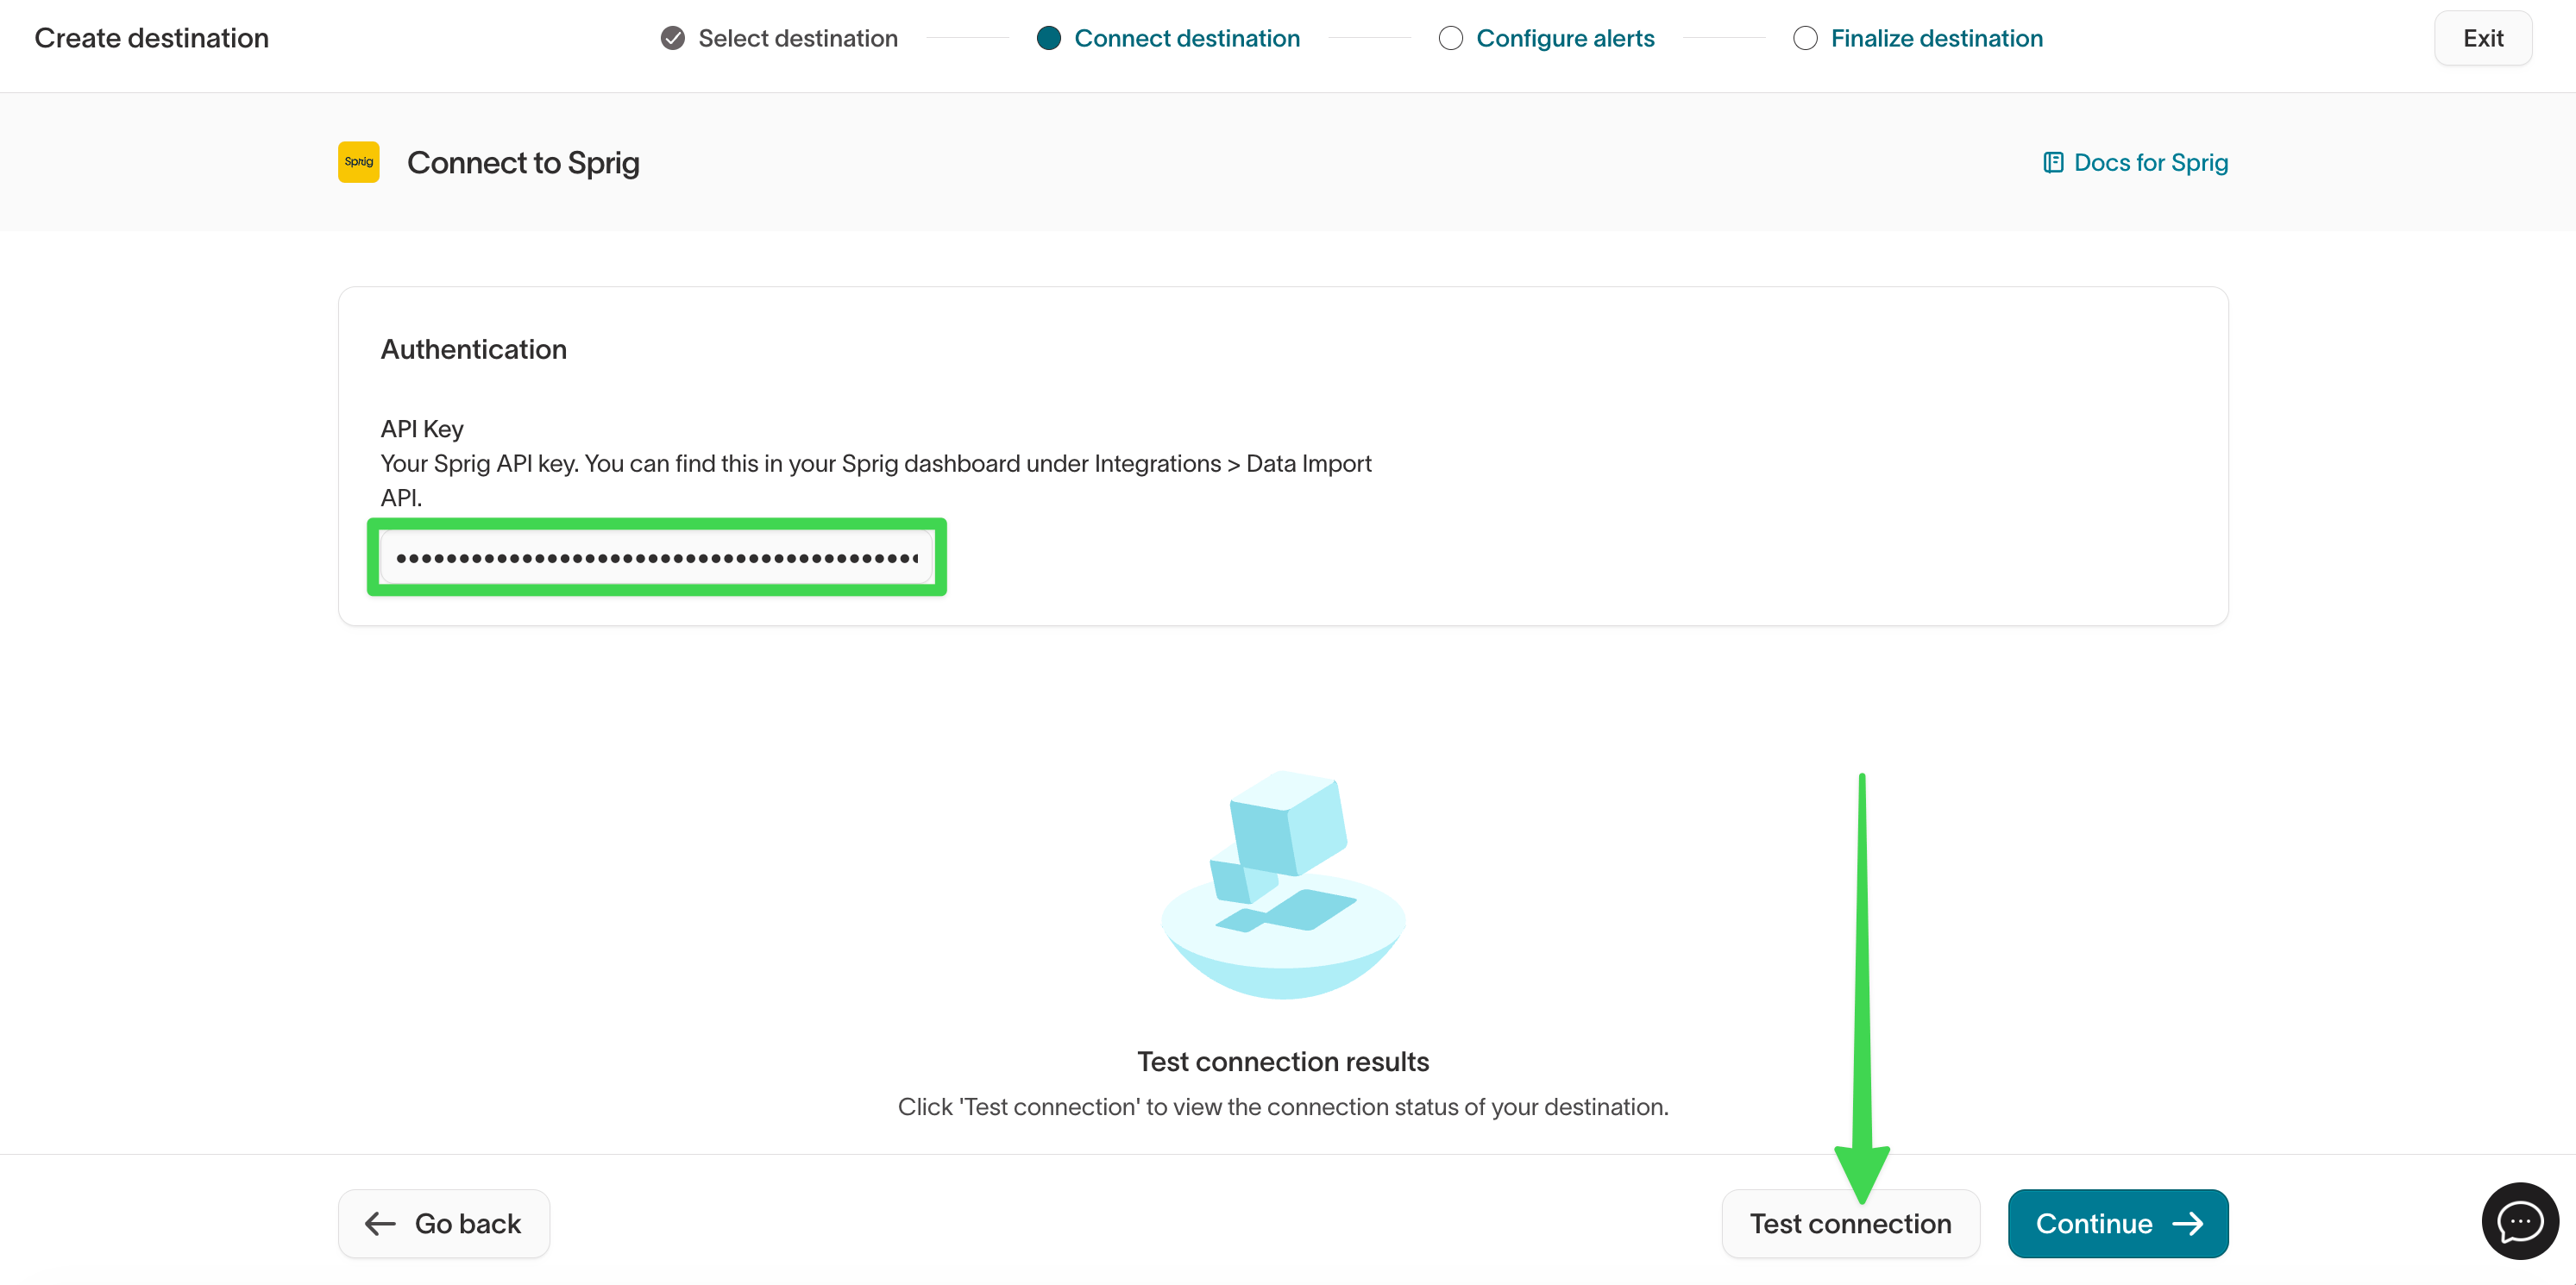Exit the destination creation wizard
This screenshot has height=1285, width=2576.
coord(2482,38)
